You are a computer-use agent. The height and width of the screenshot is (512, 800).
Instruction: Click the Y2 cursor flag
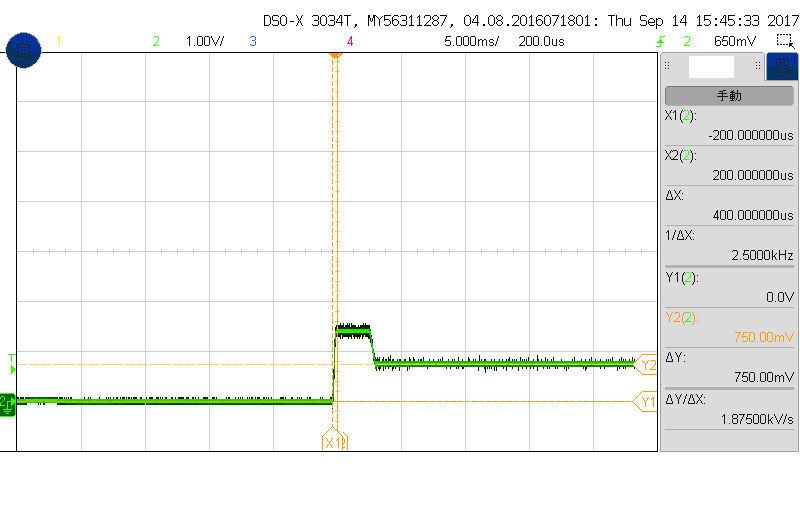point(646,365)
